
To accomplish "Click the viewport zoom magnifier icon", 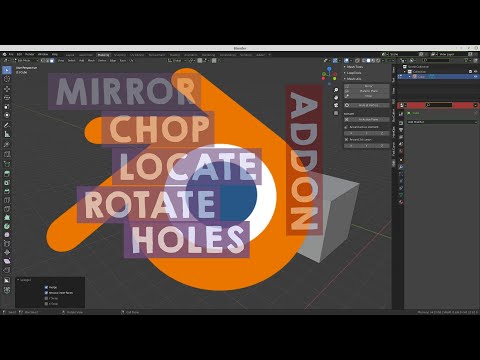I will (x=336, y=90).
